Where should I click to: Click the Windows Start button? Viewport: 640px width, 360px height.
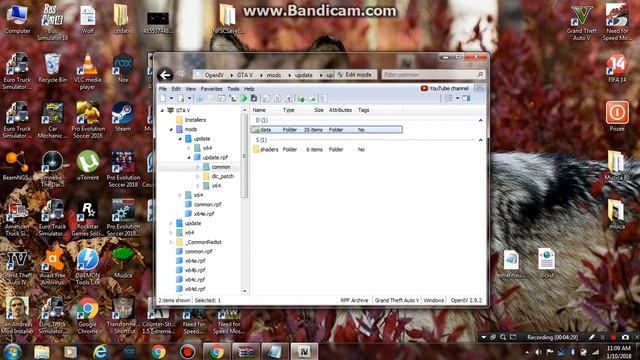click(13, 351)
